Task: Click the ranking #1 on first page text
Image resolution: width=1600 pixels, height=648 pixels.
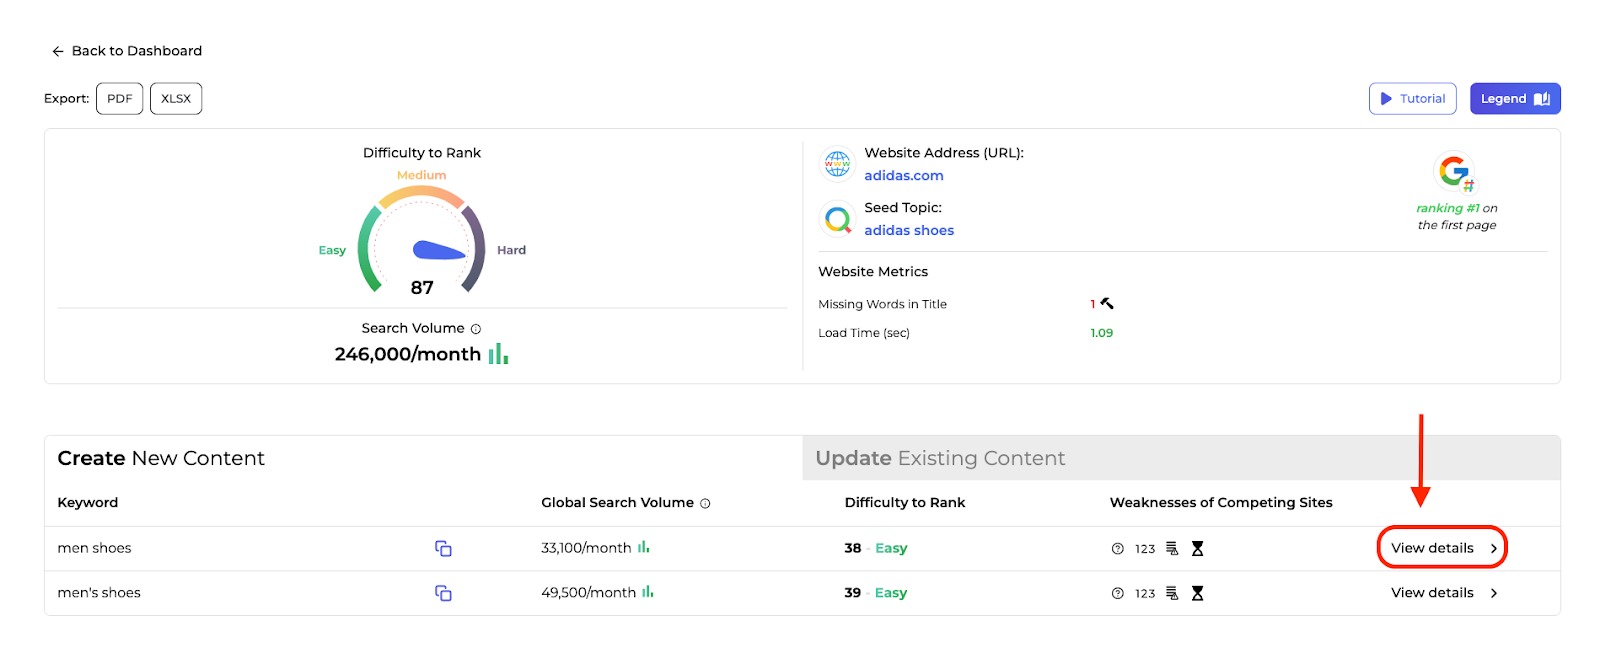Action: (1456, 216)
